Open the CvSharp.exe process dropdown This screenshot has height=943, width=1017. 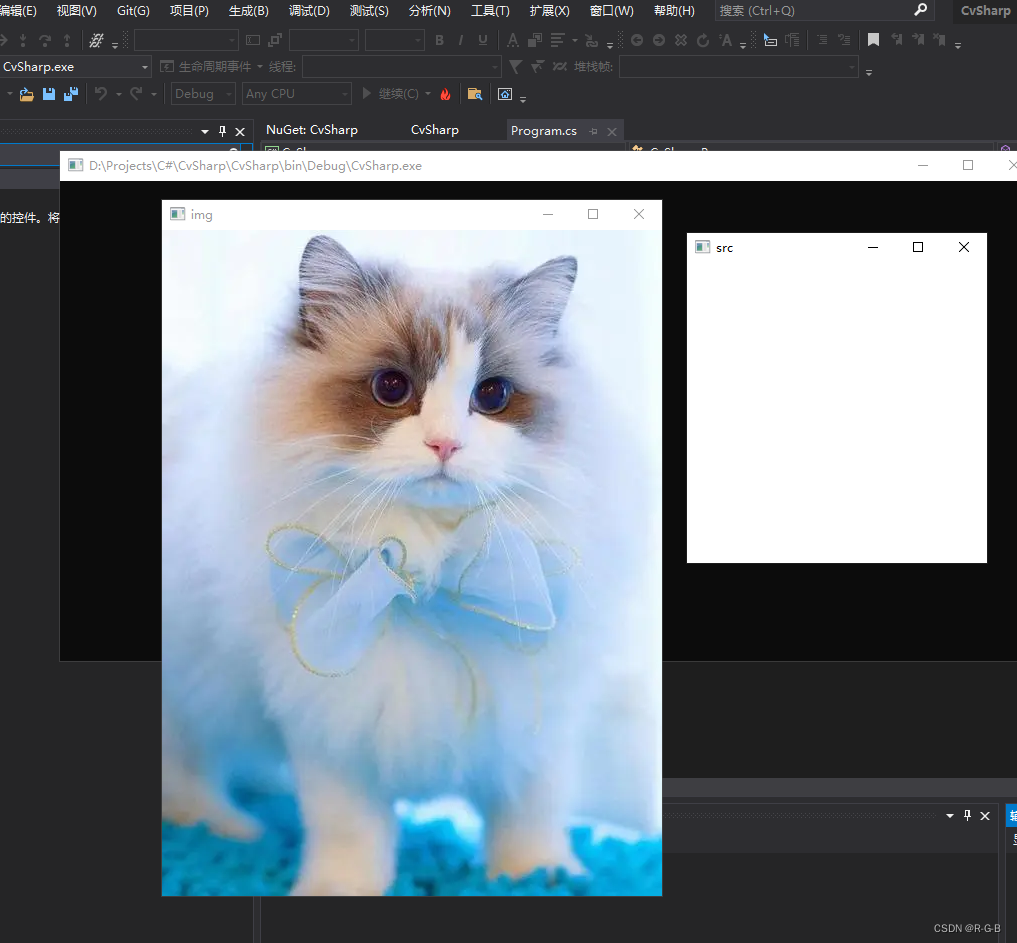pyautogui.click(x=75, y=67)
